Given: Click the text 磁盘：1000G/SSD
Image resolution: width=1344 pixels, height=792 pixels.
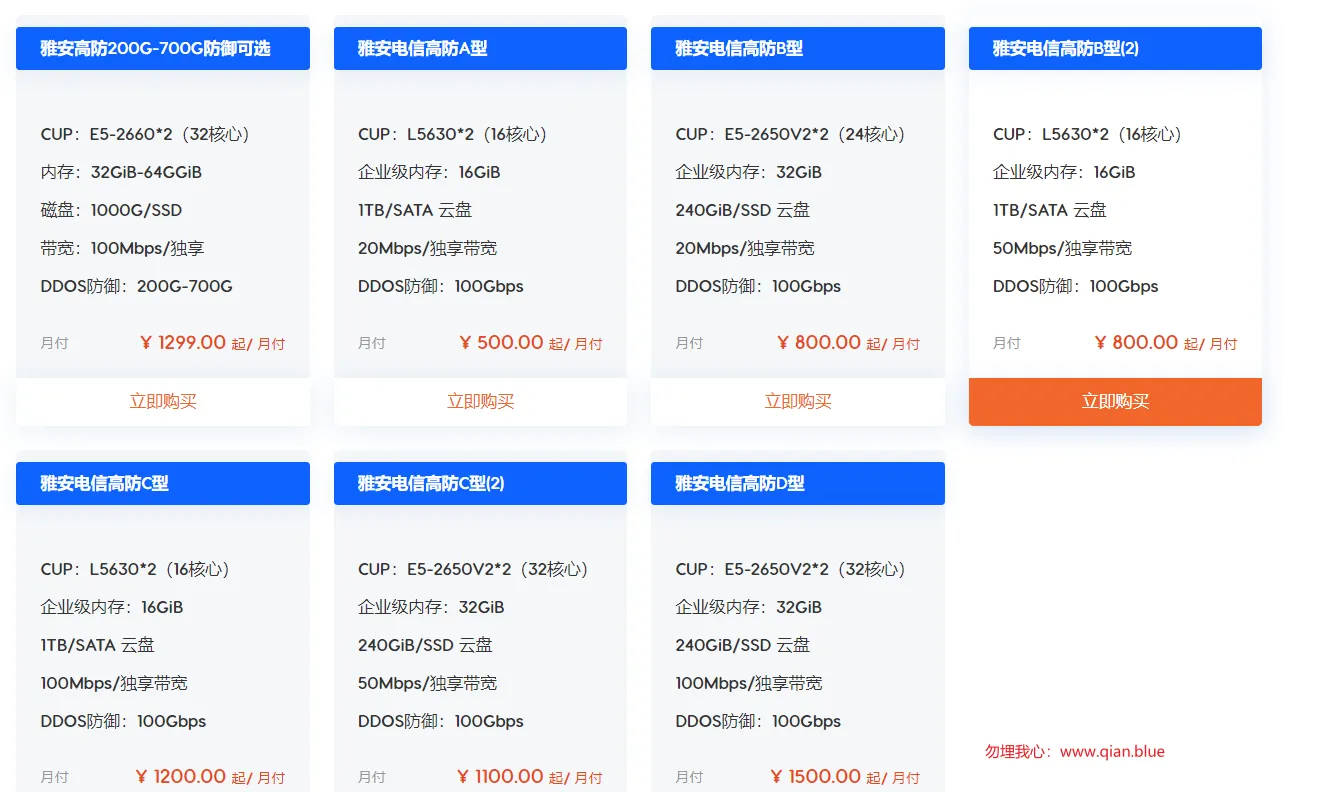Looking at the screenshot, I should 111,210.
